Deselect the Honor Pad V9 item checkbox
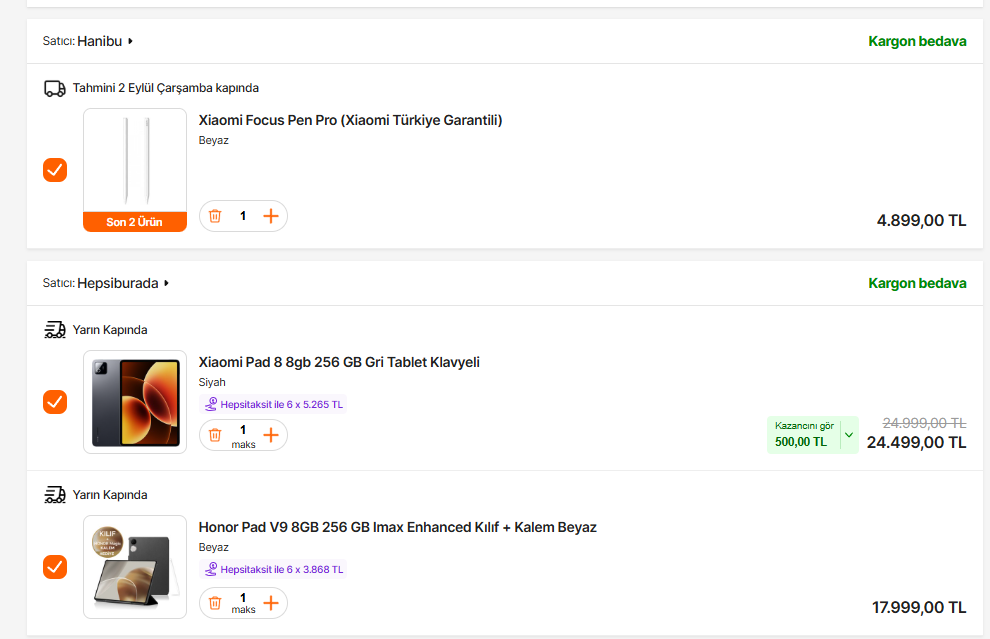 [x=55, y=566]
